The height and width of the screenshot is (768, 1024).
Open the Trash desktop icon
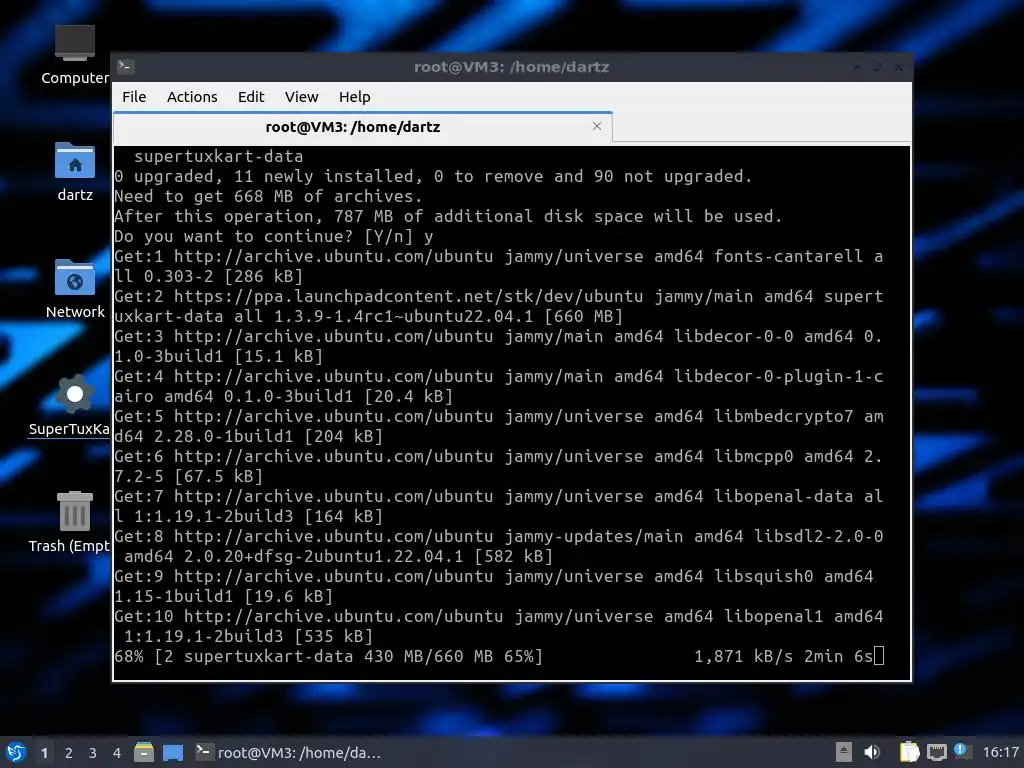69,522
